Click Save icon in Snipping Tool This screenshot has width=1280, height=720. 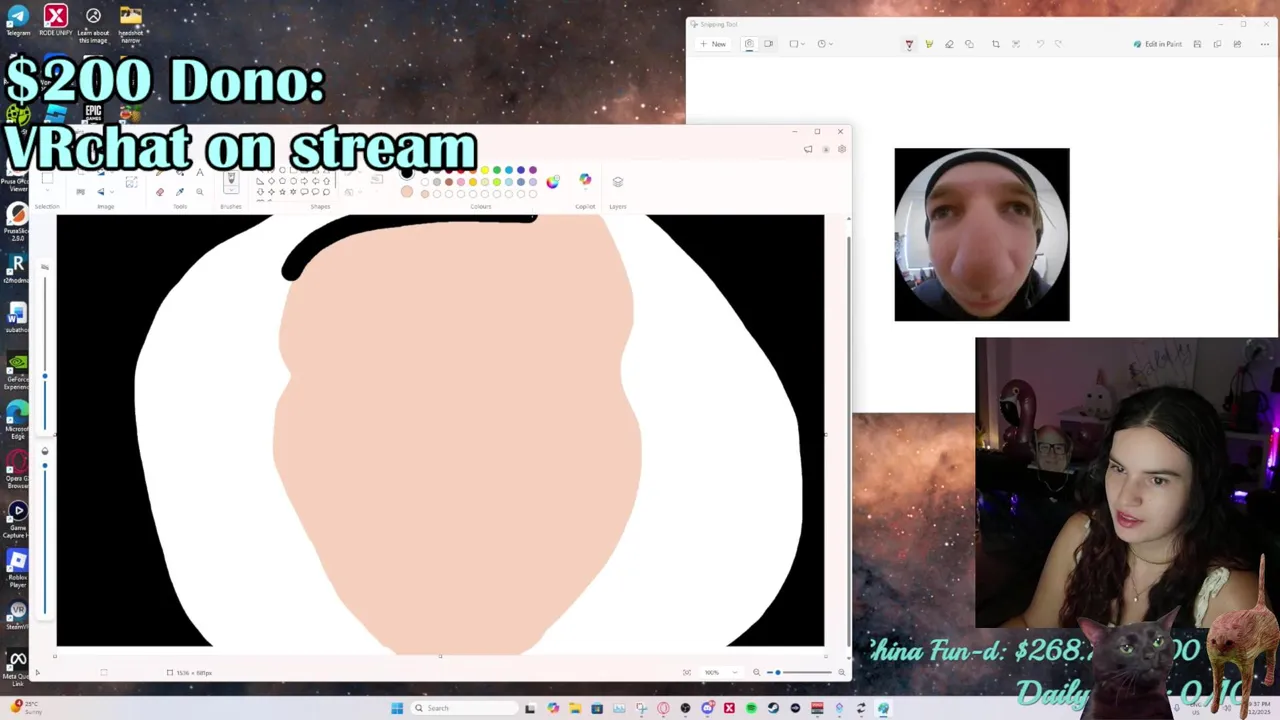tap(1197, 44)
